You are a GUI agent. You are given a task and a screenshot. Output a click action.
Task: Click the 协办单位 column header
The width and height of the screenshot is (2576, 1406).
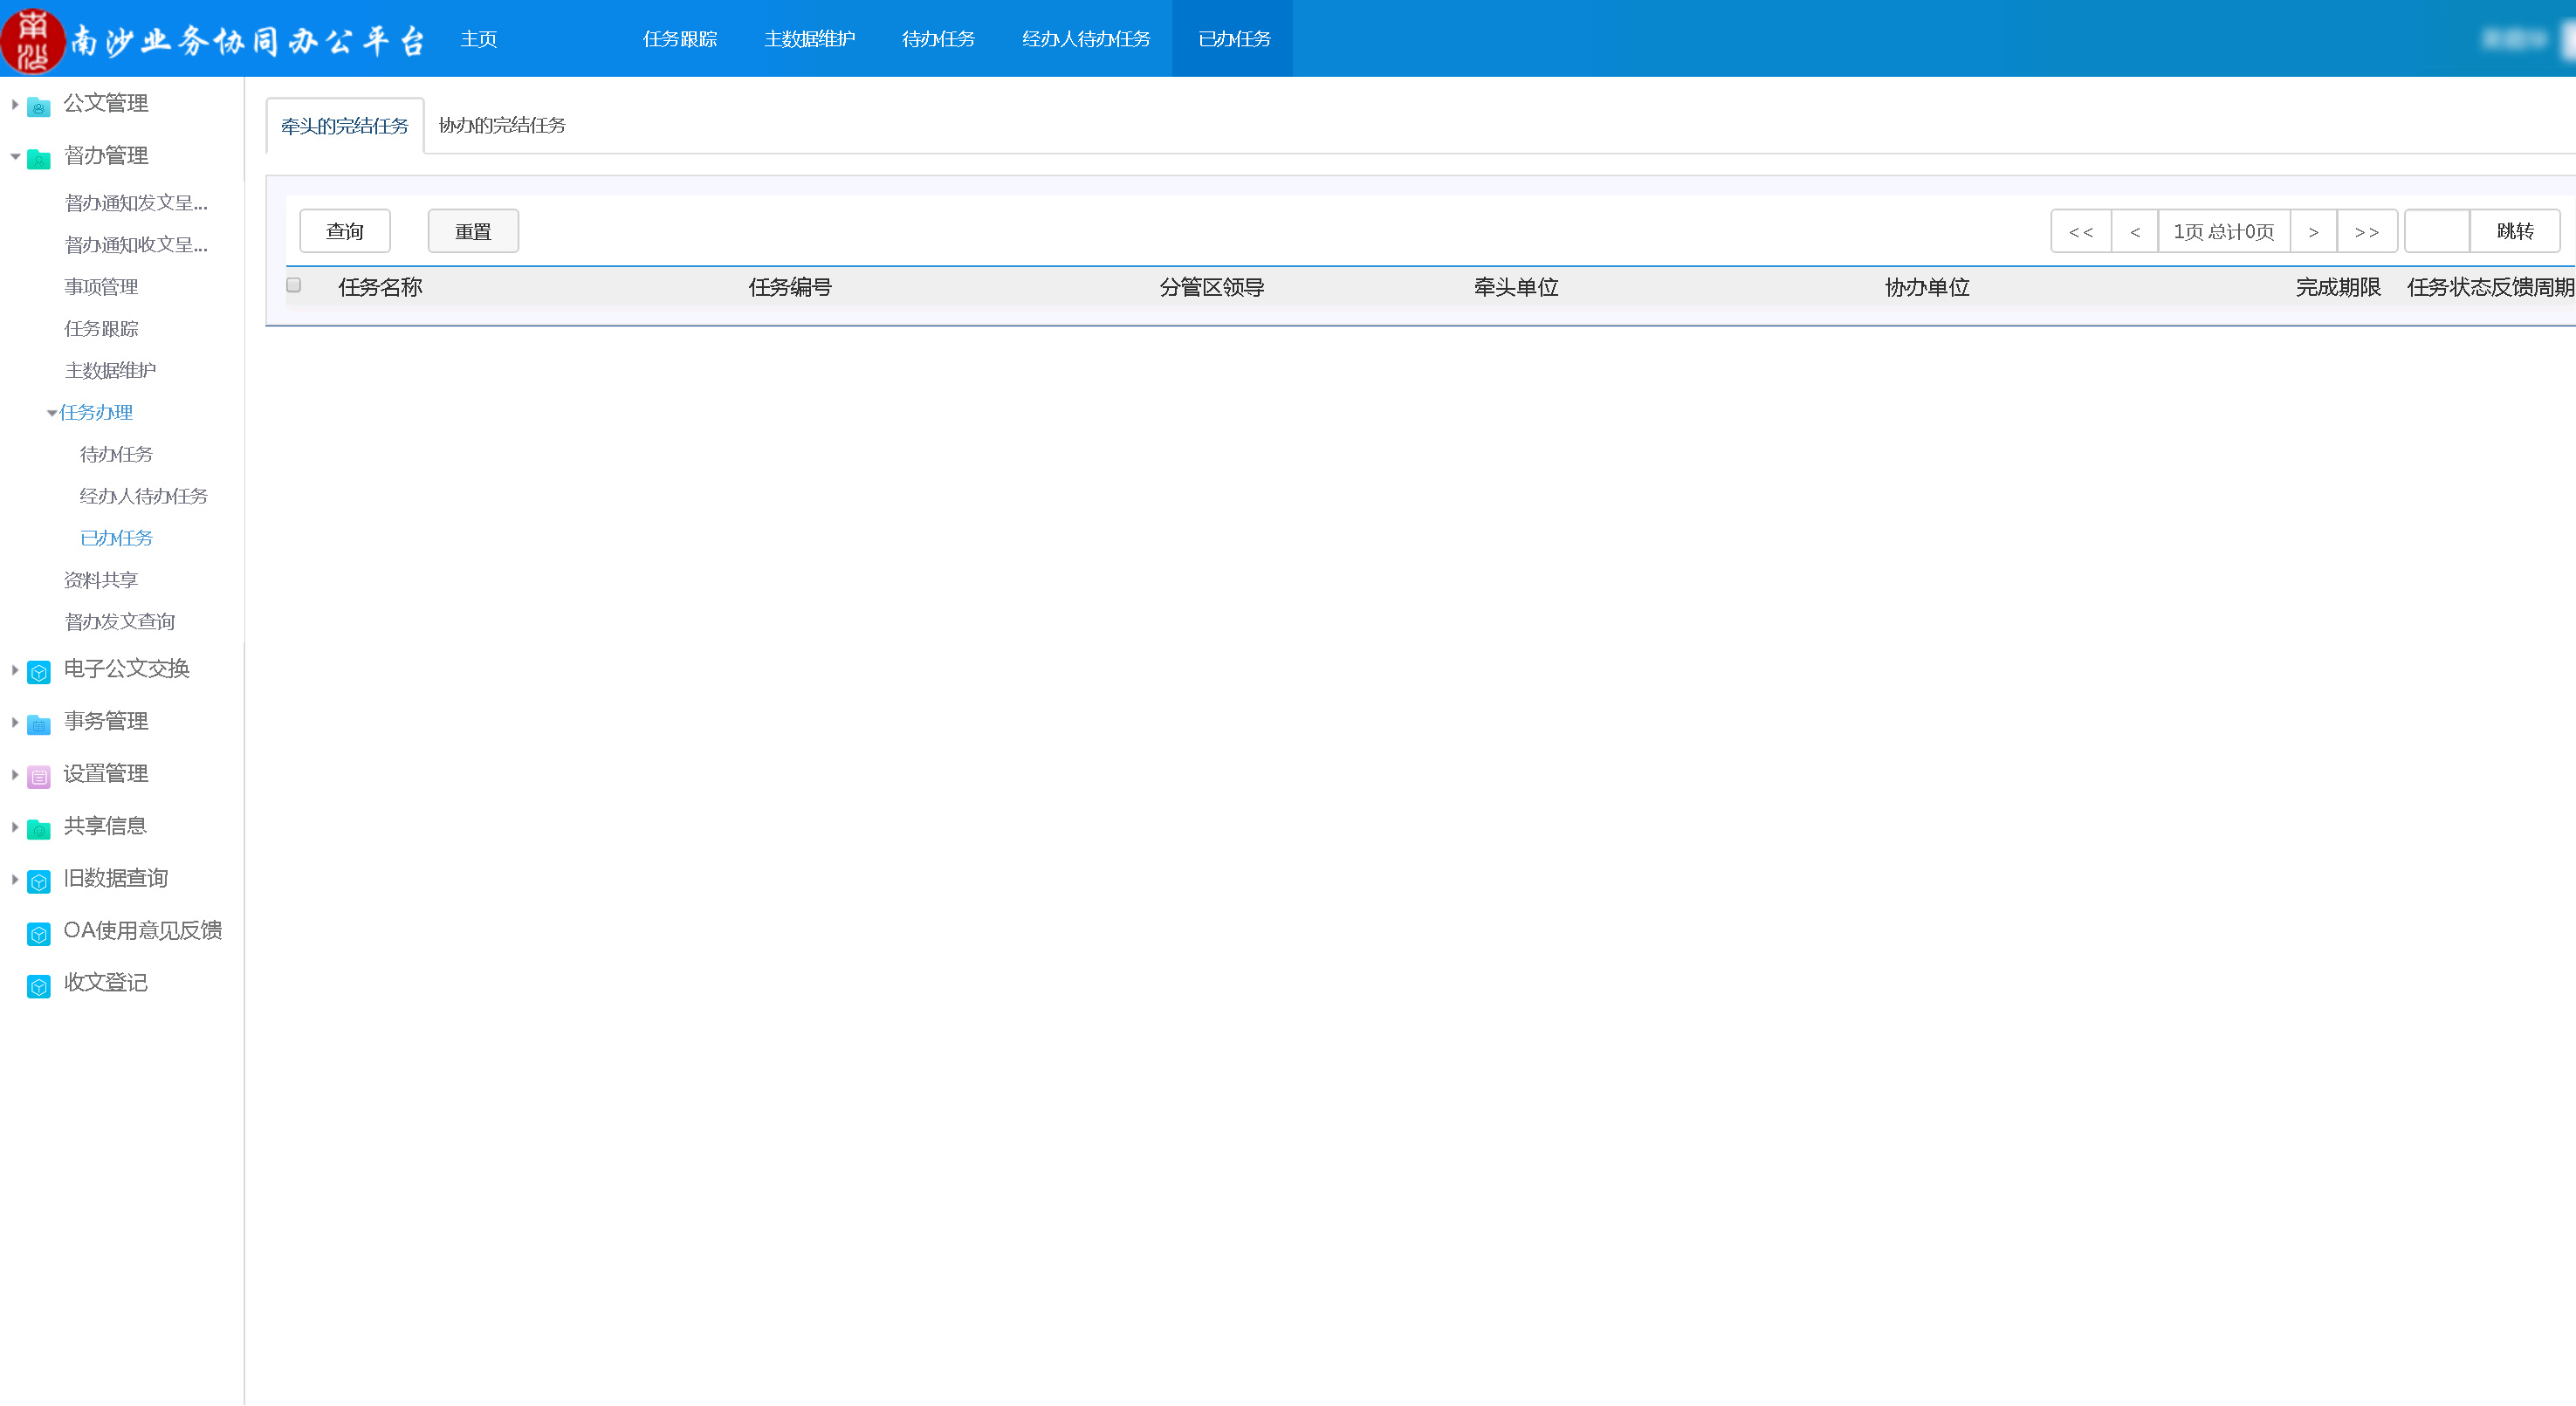[x=1927, y=287]
